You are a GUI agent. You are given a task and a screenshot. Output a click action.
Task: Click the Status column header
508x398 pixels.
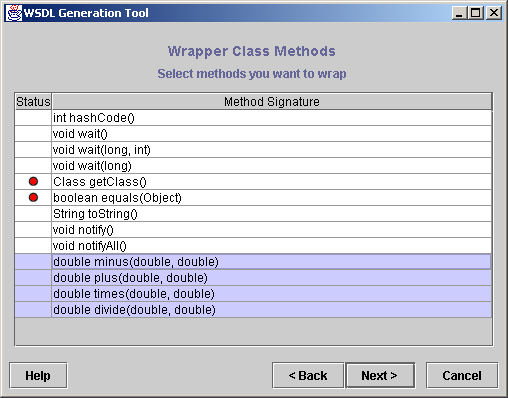pyautogui.click(x=33, y=102)
